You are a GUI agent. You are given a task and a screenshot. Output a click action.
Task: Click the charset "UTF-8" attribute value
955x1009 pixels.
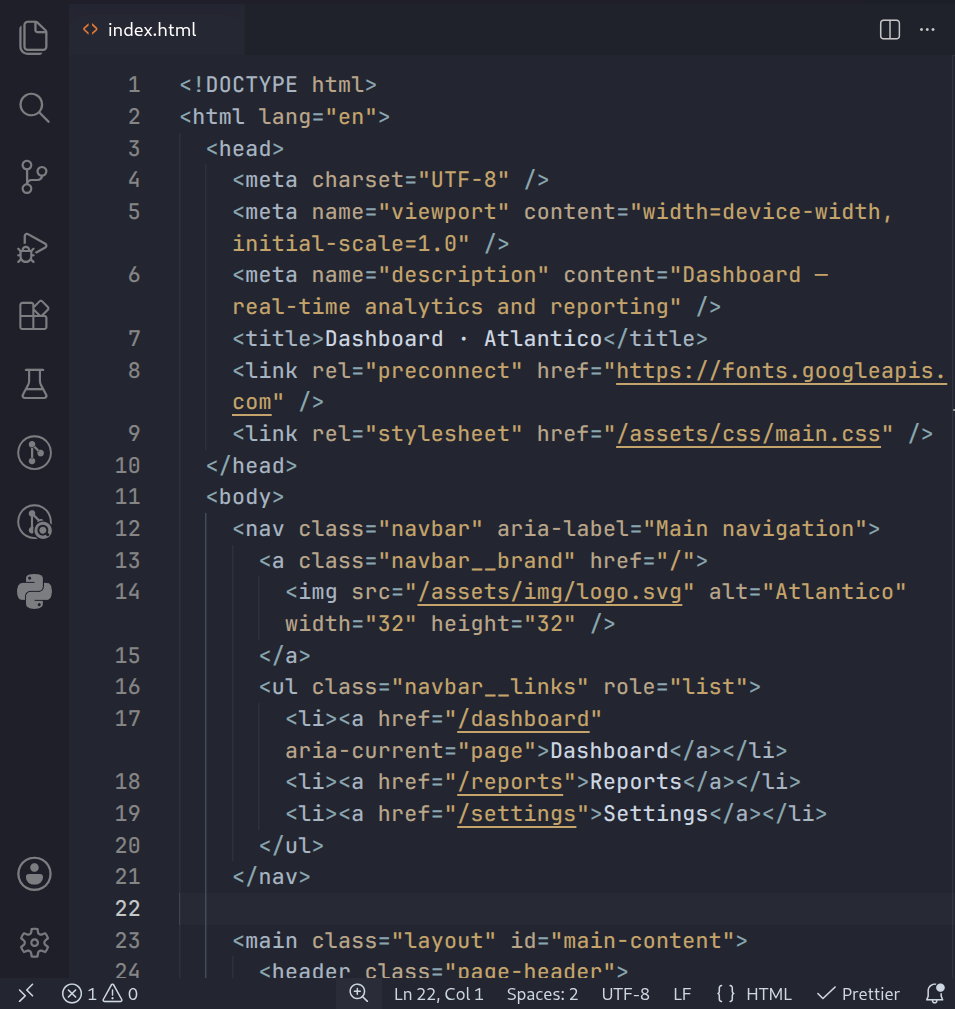pos(463,180)
